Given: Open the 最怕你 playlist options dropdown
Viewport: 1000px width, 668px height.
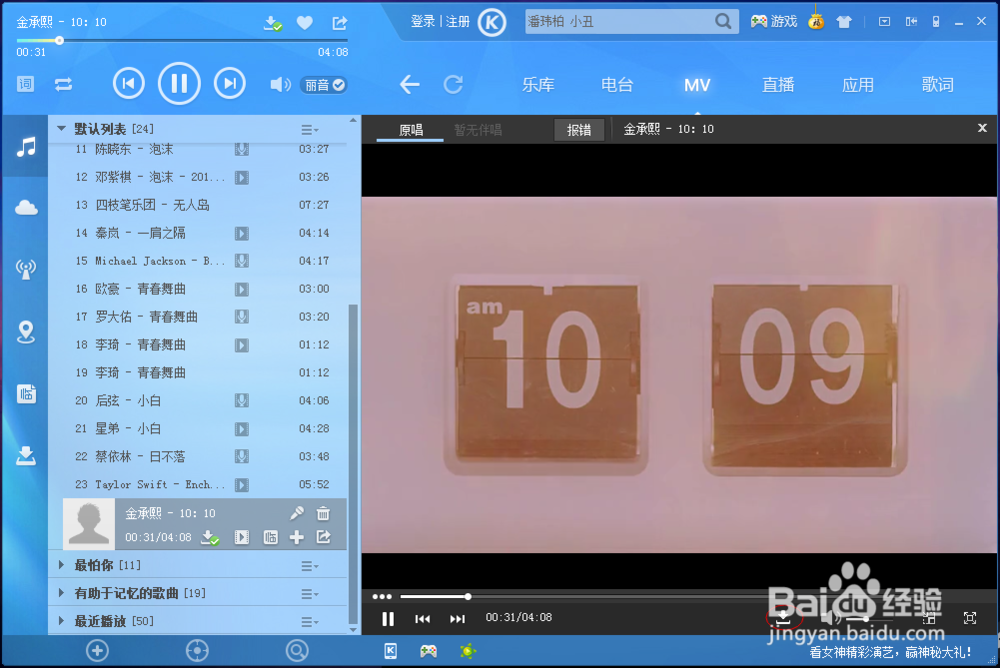Looking at the screenshot, I should click(309, 563).
